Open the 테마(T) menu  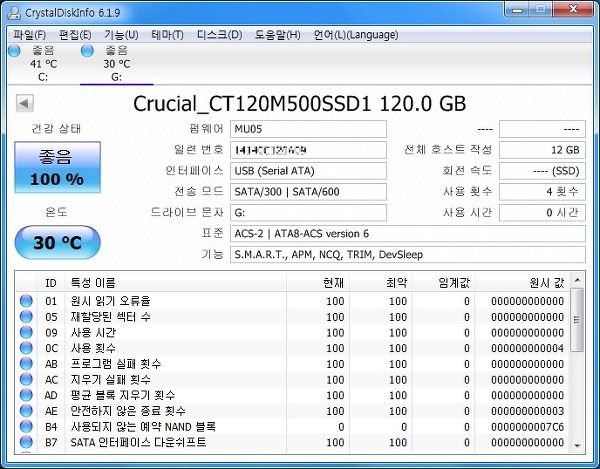pyautogui.click(x=167, y=35)
